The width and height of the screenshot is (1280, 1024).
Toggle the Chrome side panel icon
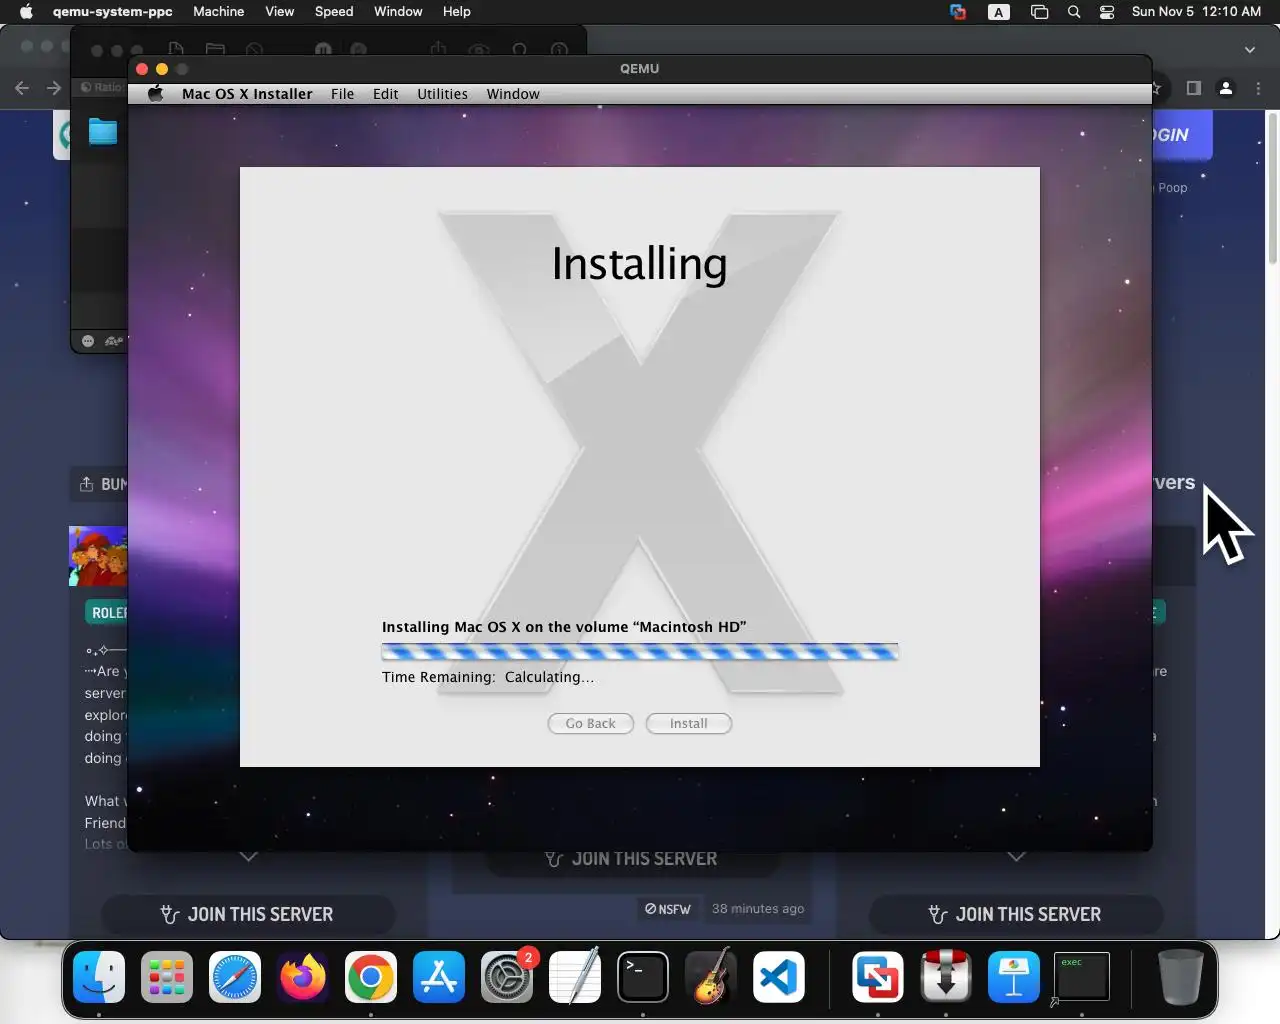[x=1193, y=88]
